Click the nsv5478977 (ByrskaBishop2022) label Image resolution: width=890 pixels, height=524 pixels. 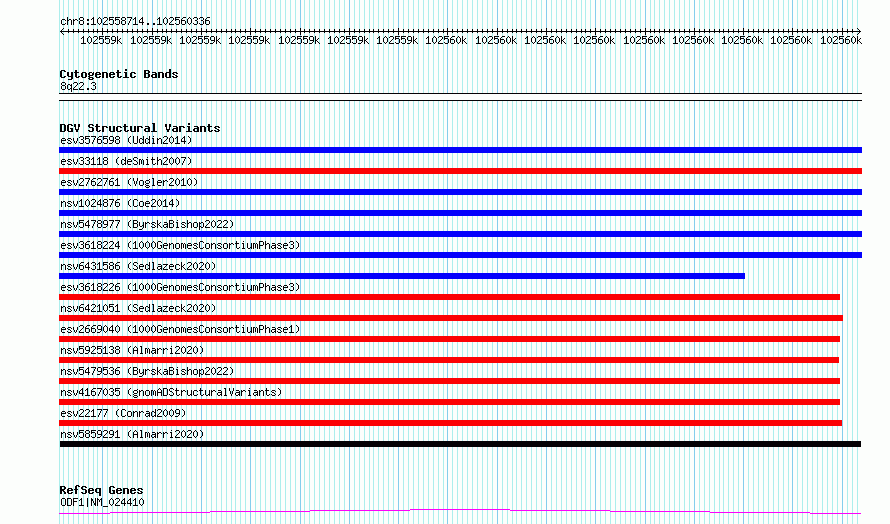(x=147, y=224)
